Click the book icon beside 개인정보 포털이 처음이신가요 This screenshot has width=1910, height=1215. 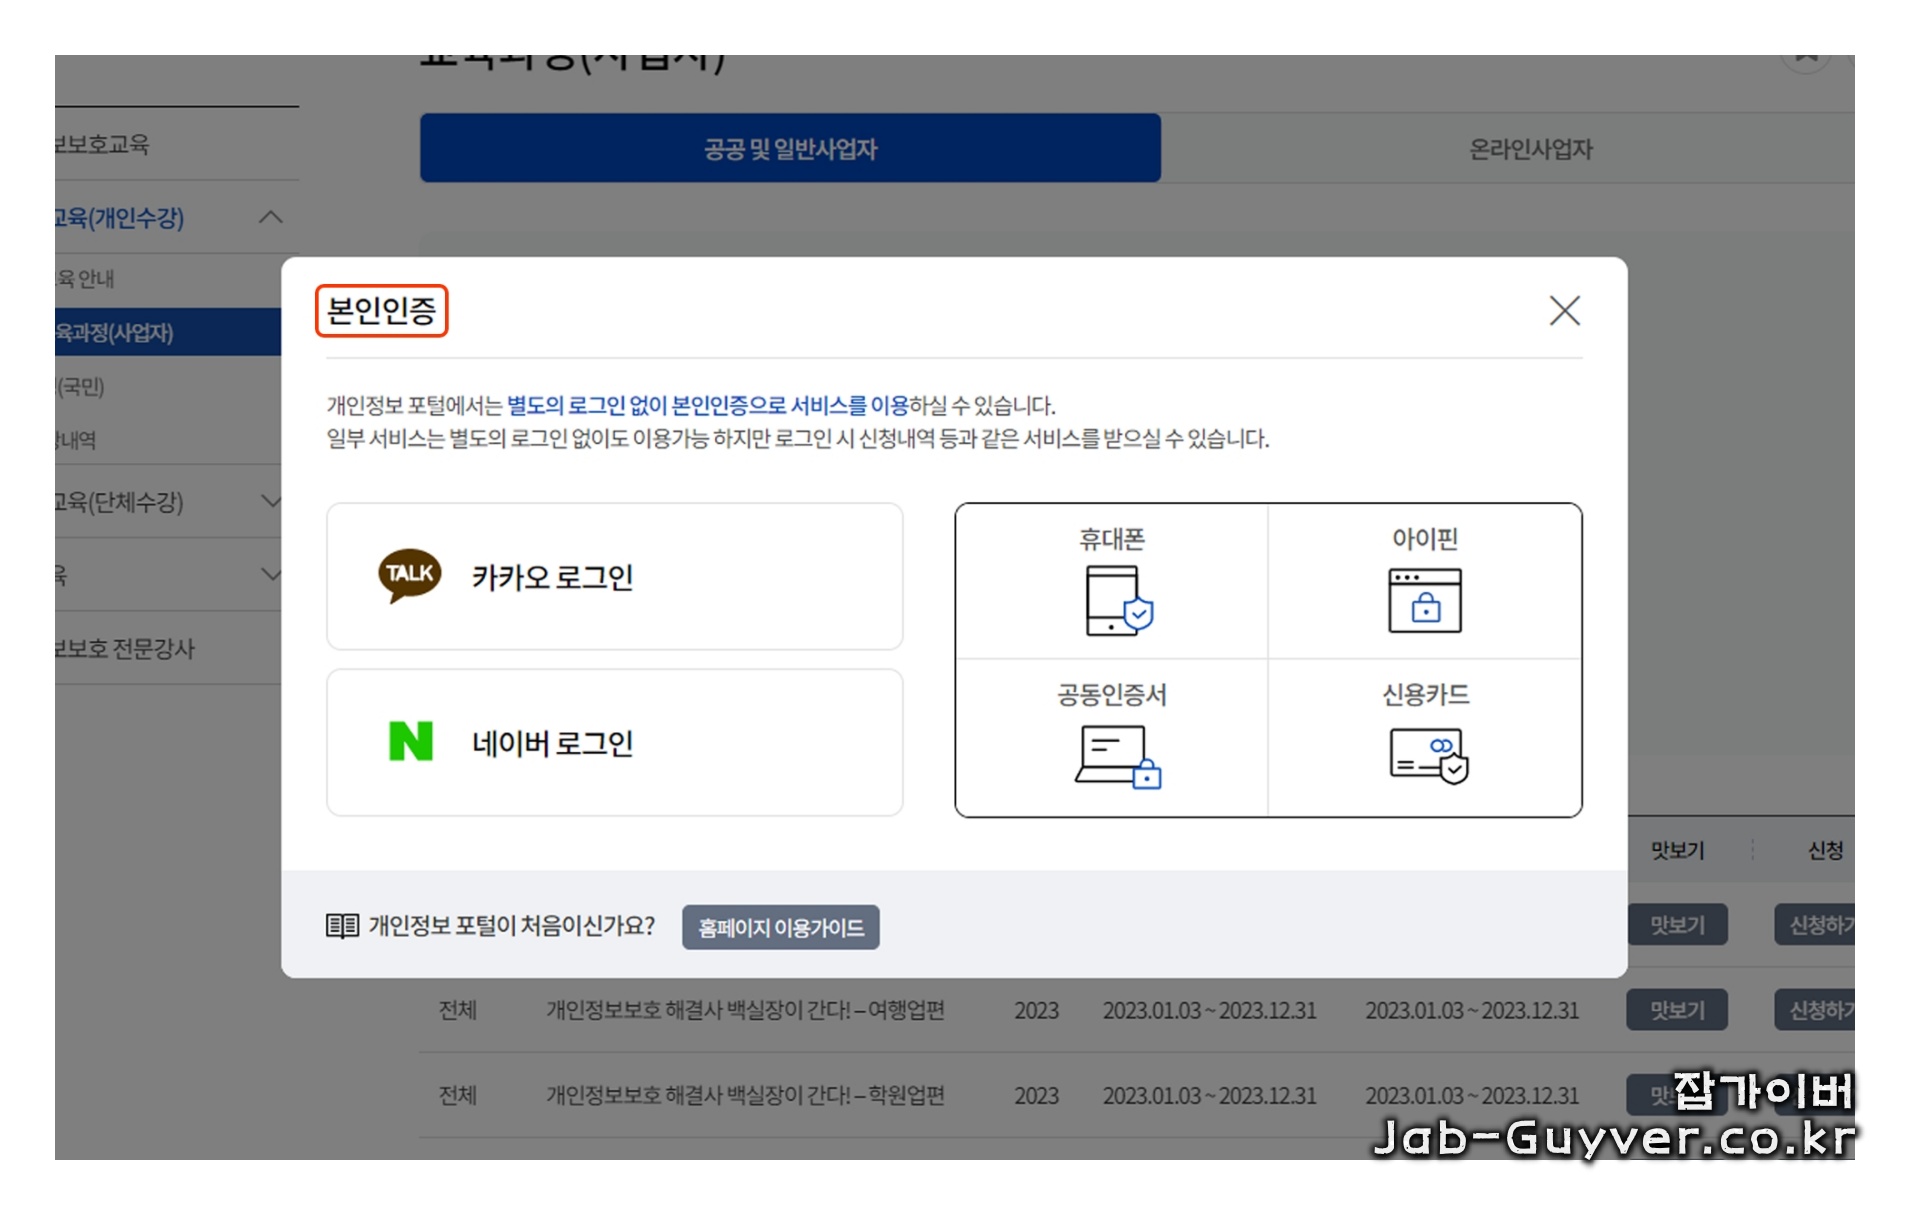pos(342,926)
